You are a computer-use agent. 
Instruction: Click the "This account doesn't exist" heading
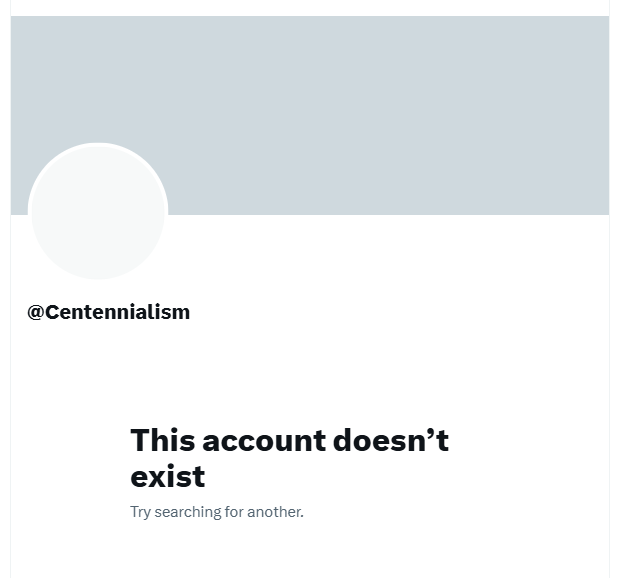pos(290,457)
